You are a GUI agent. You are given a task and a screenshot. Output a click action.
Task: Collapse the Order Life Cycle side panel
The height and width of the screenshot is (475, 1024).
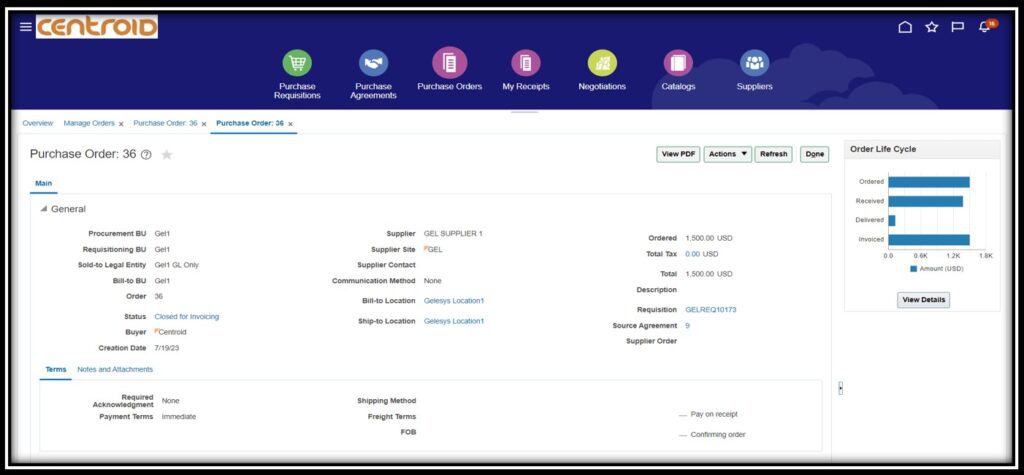click(x=840, y=388)
